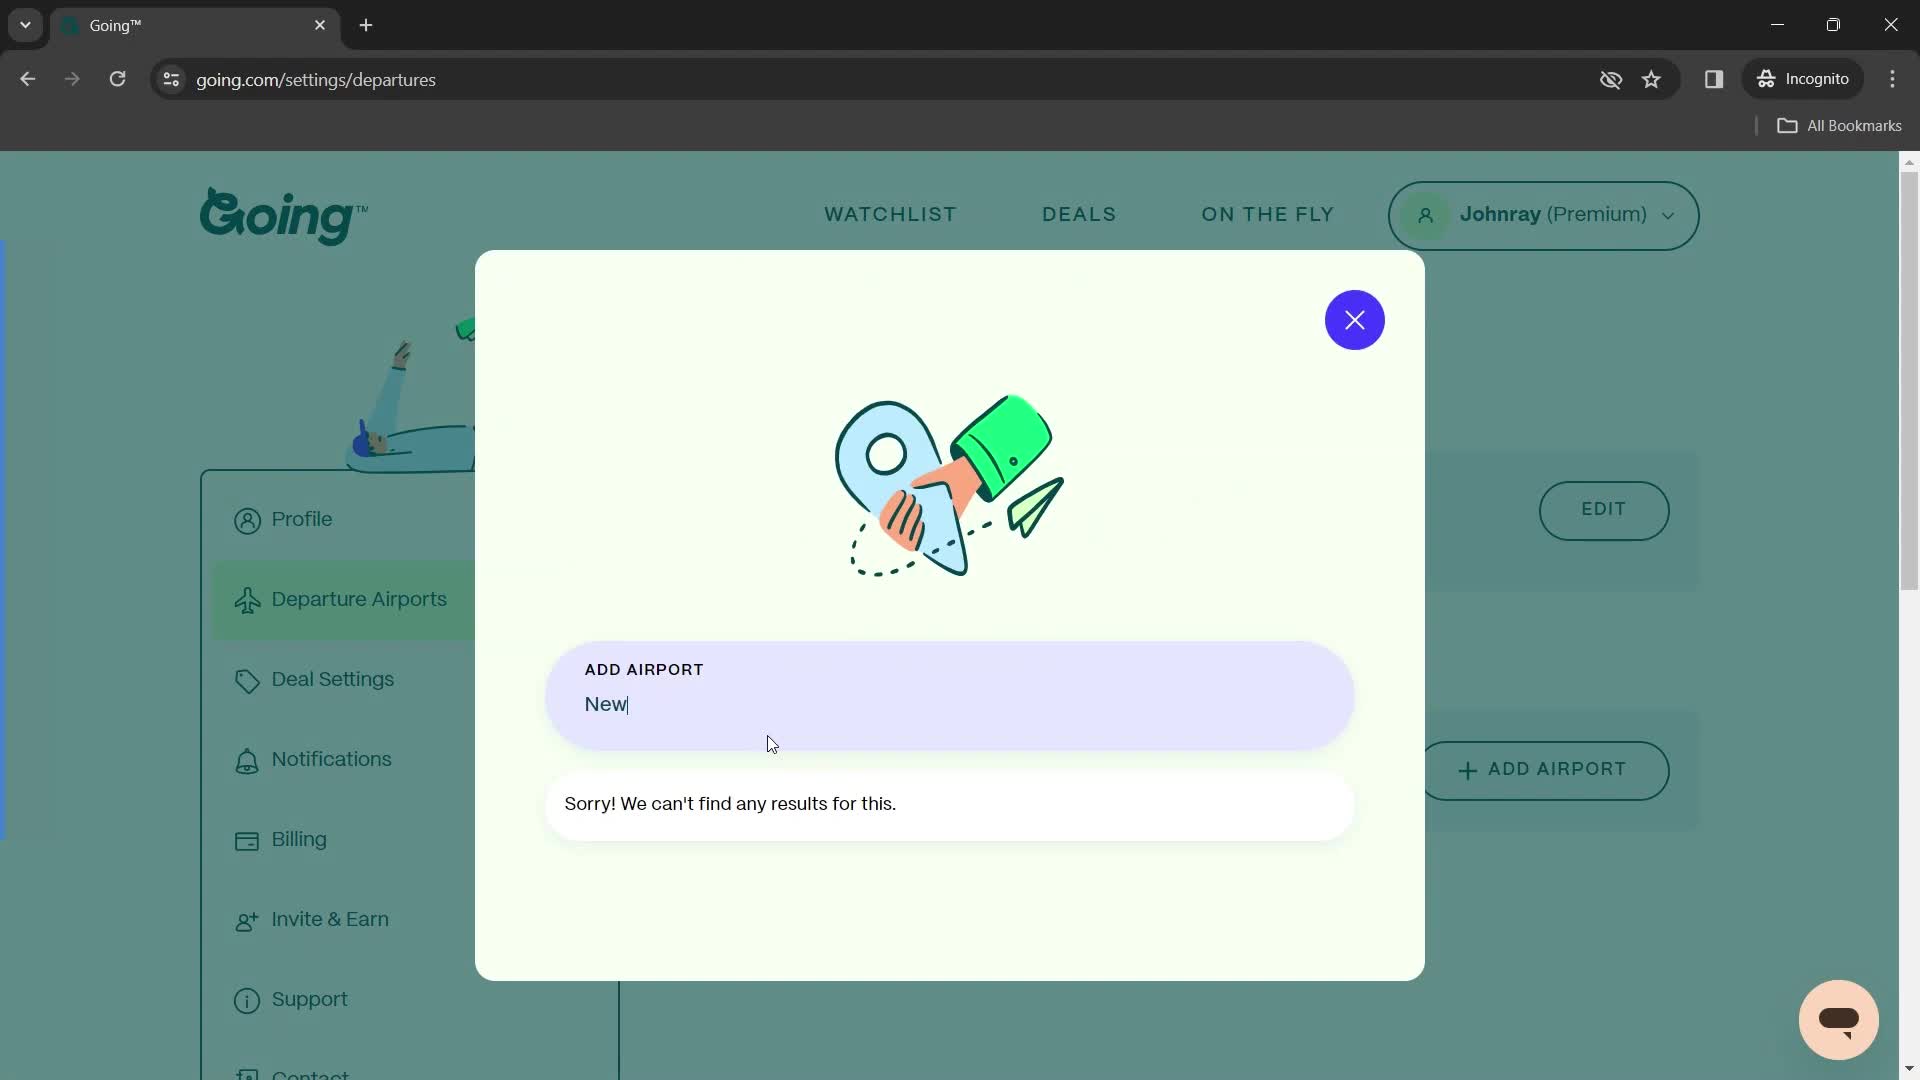Open the DEALS navigation tab
This screenshot has height=1080, width=1920.
tap(1080, 215)
